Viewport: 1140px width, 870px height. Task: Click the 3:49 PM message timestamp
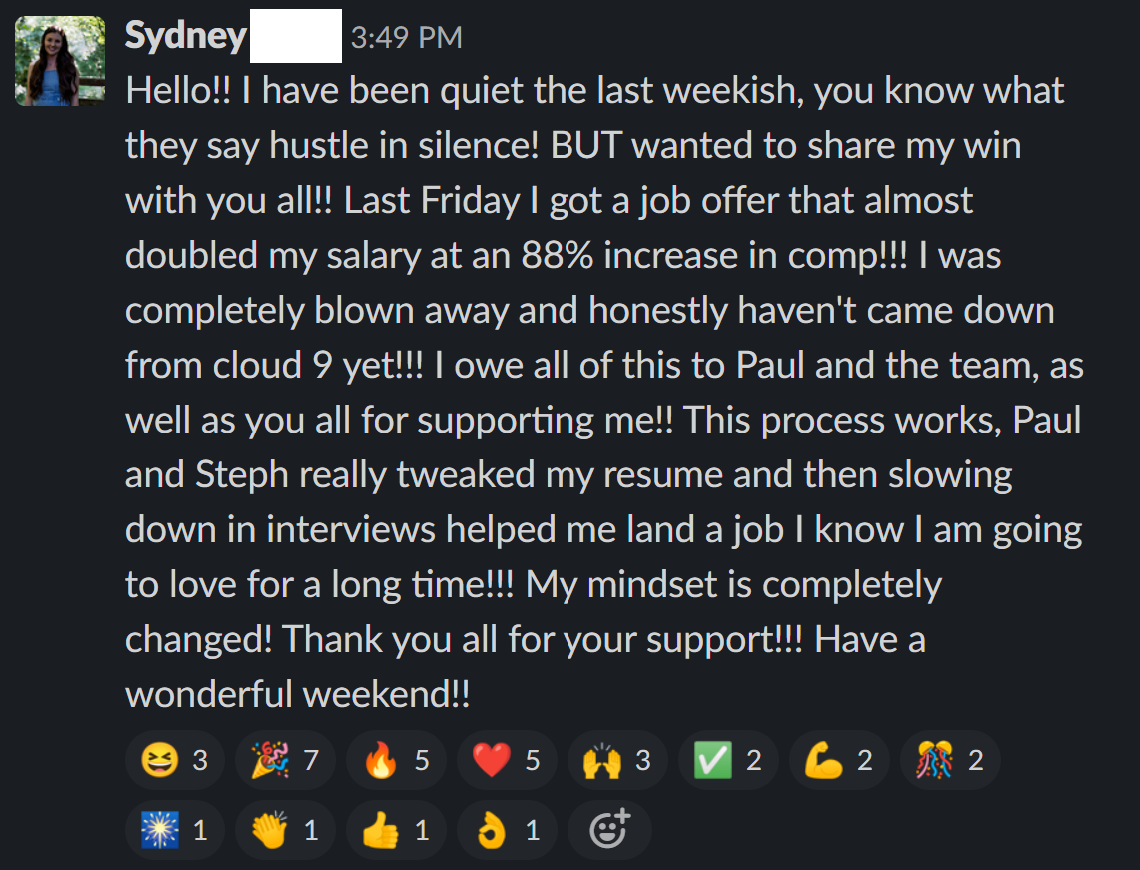point(407,38)
